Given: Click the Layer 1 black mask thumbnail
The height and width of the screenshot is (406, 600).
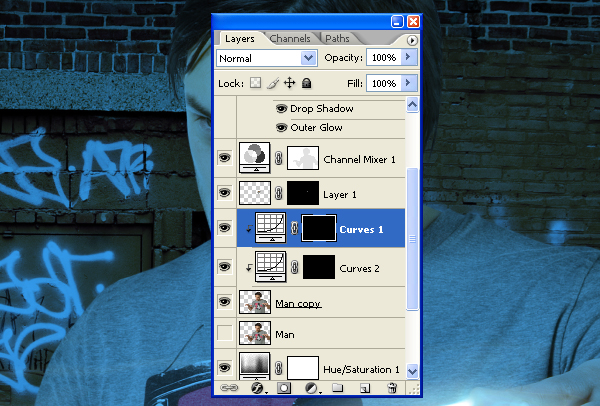Looking at the screenshot, I should (303, 193).
